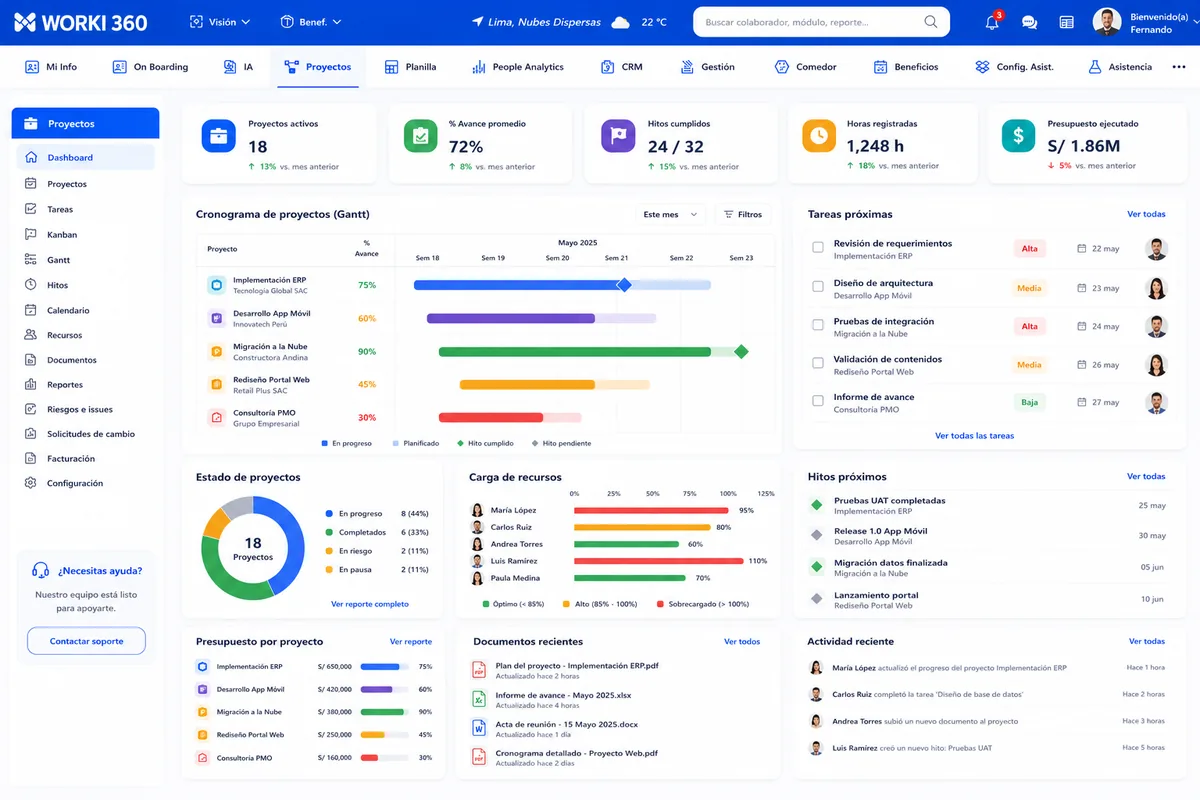The height and width of the screenshot is (800, 1200).
Task: Open Ver reporte link in Presupuesto
Action: pyautogui.click(x=411, y=641)
